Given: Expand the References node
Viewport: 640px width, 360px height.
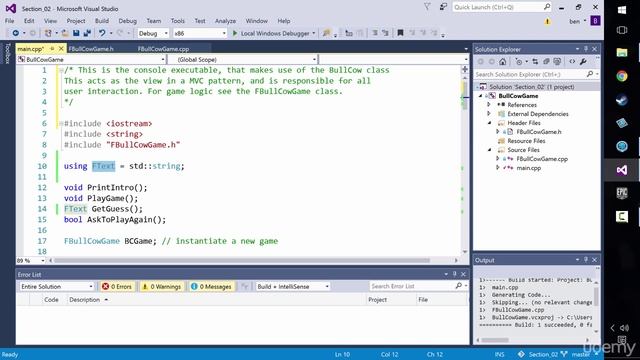Looking at the screenshot, I should click(x=489, y=105).
